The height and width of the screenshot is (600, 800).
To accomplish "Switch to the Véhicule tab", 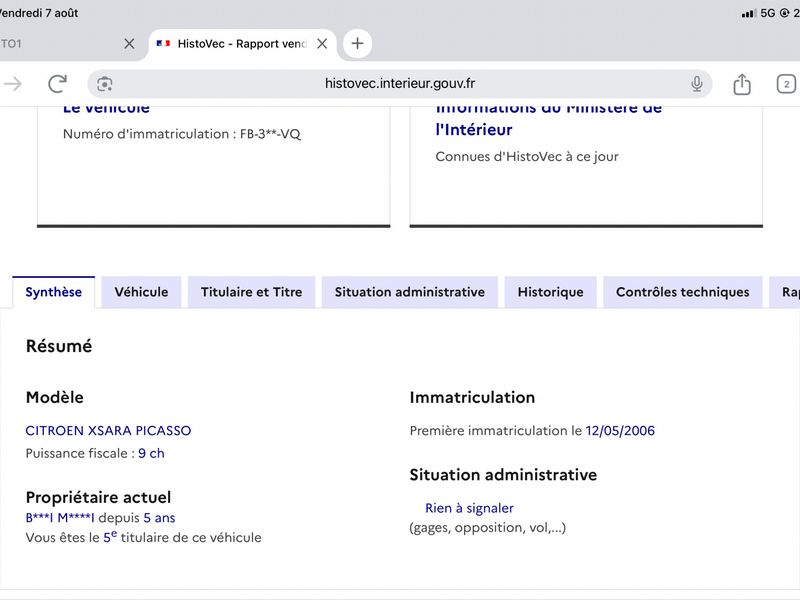I will point(141,292).
